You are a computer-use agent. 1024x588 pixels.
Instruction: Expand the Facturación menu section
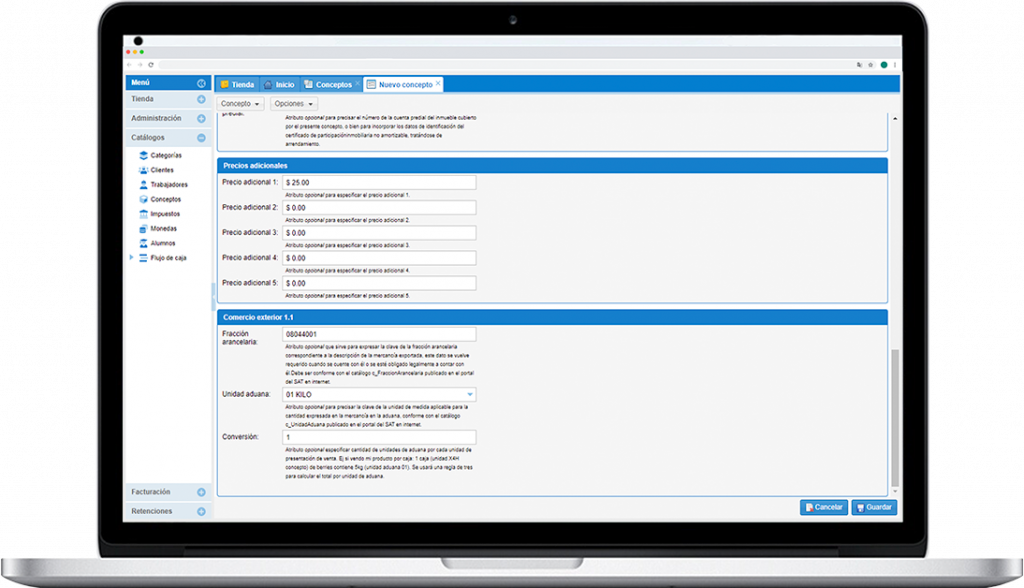201,492
